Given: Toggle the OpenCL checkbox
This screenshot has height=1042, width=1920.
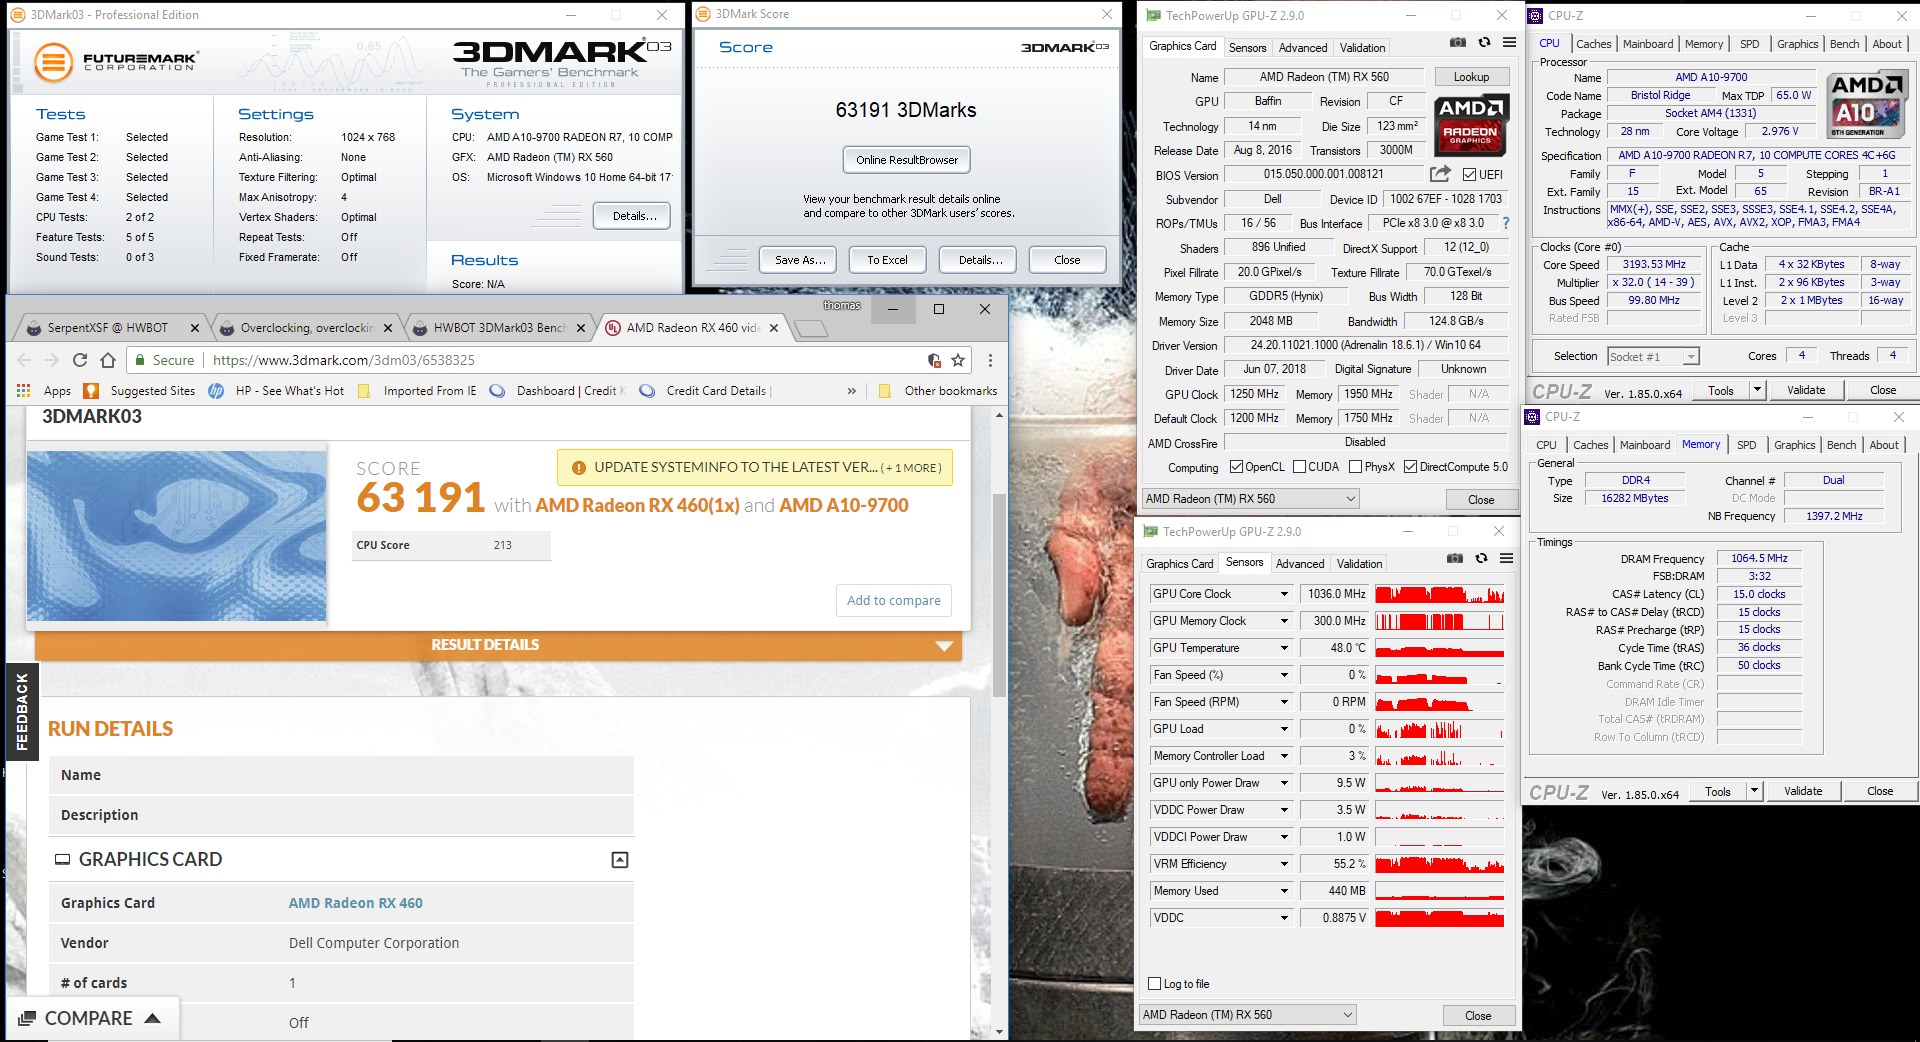Looking at the screenshot, I should [1236, 467].
